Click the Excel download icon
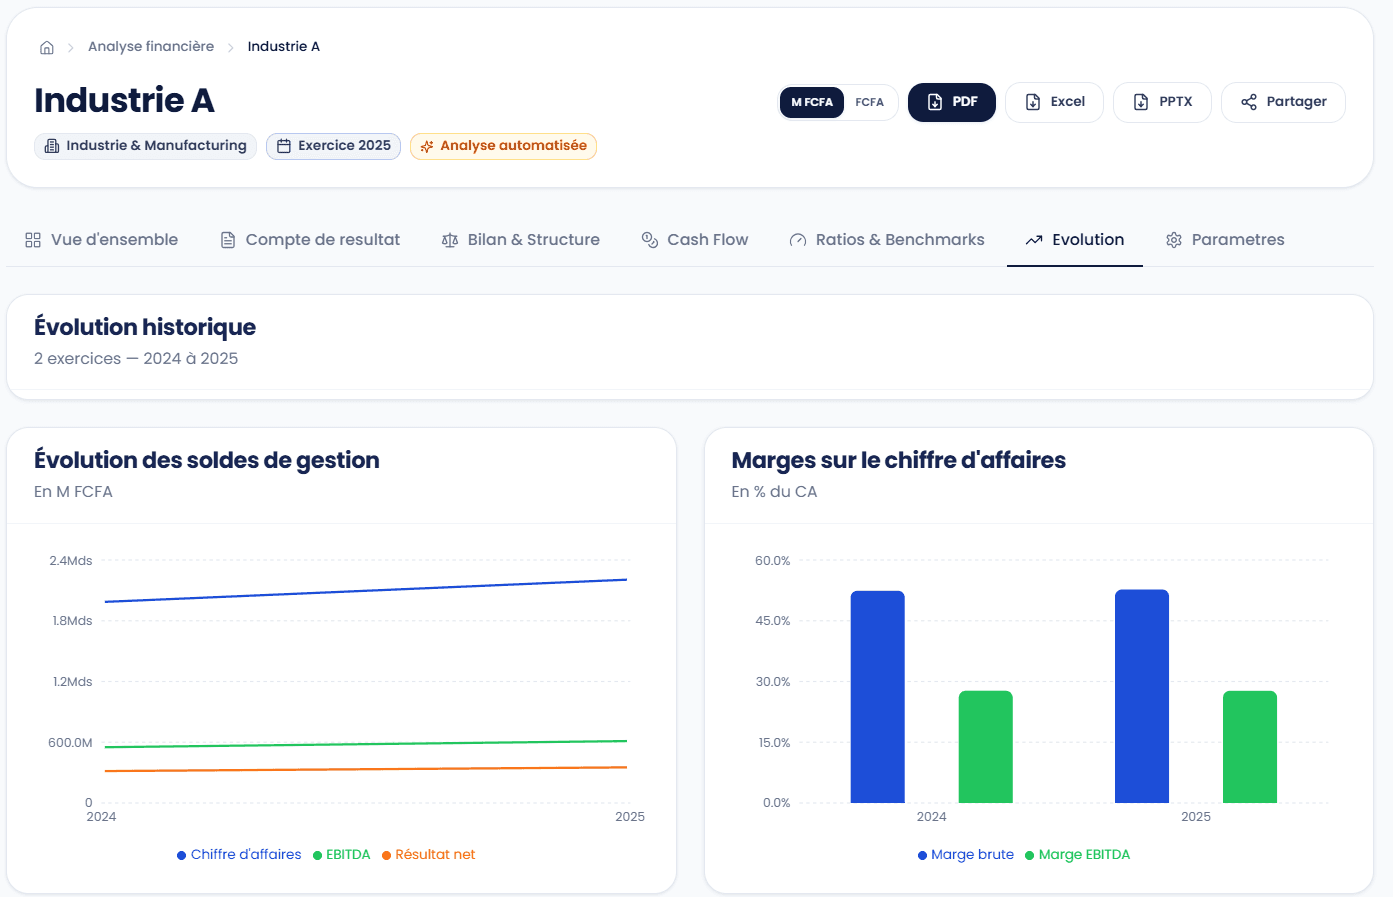The height and width of the screenshot is (897, 1393). [1033, 102]
